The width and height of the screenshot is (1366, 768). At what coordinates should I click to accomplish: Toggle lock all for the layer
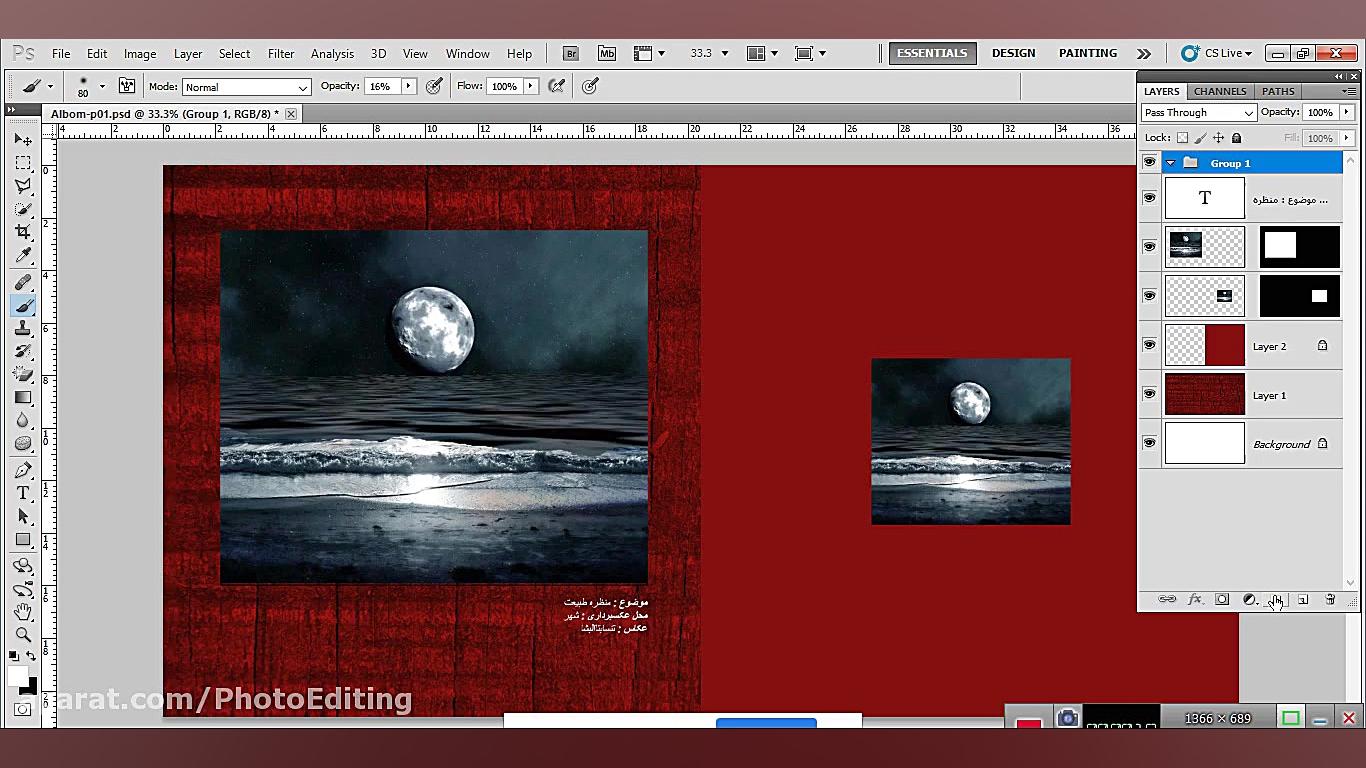point(1236,138)
